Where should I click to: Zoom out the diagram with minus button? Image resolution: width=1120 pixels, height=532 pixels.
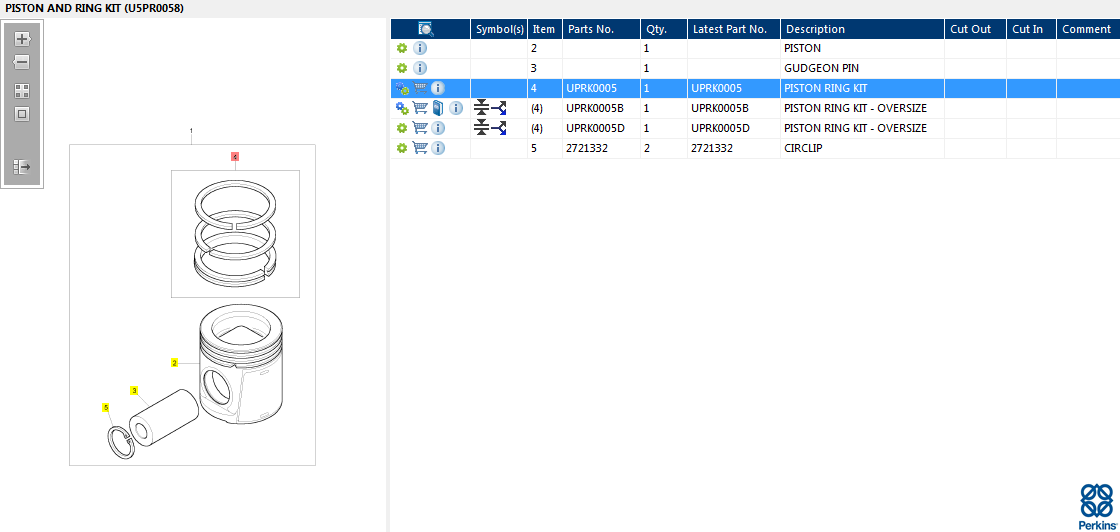(22, 62)
